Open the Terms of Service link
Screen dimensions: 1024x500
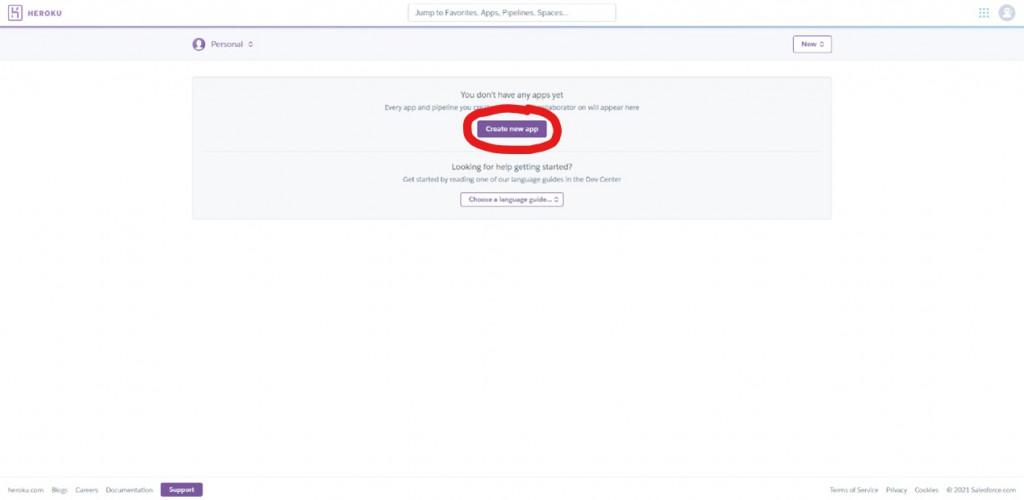[854, 490]
